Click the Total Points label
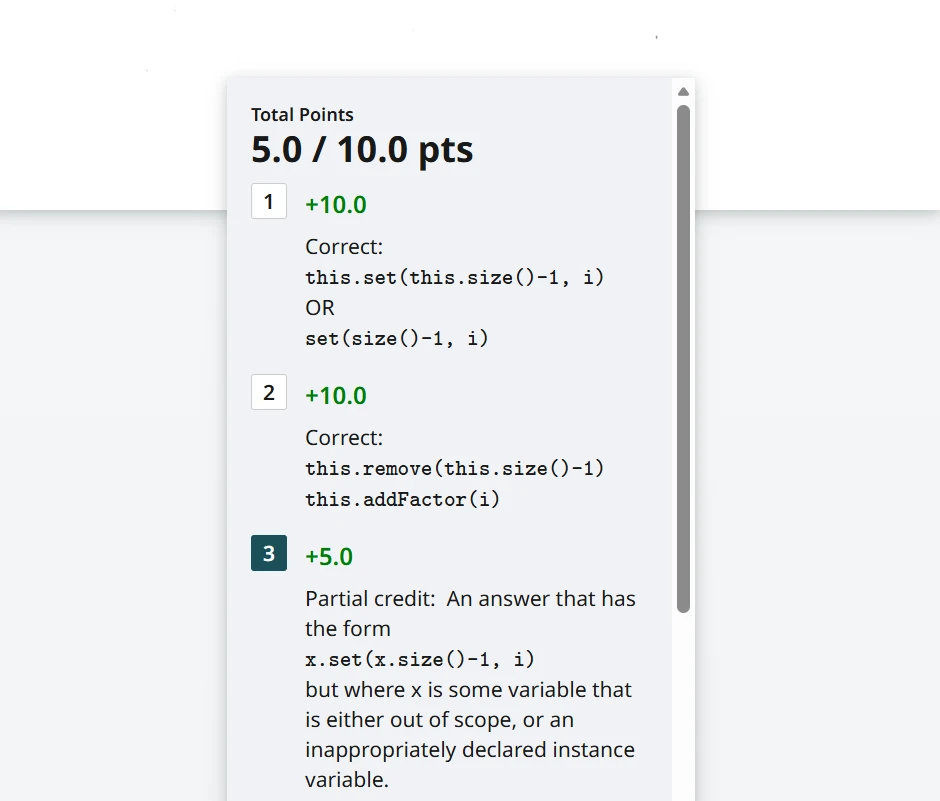 click(x=302, y=115)
